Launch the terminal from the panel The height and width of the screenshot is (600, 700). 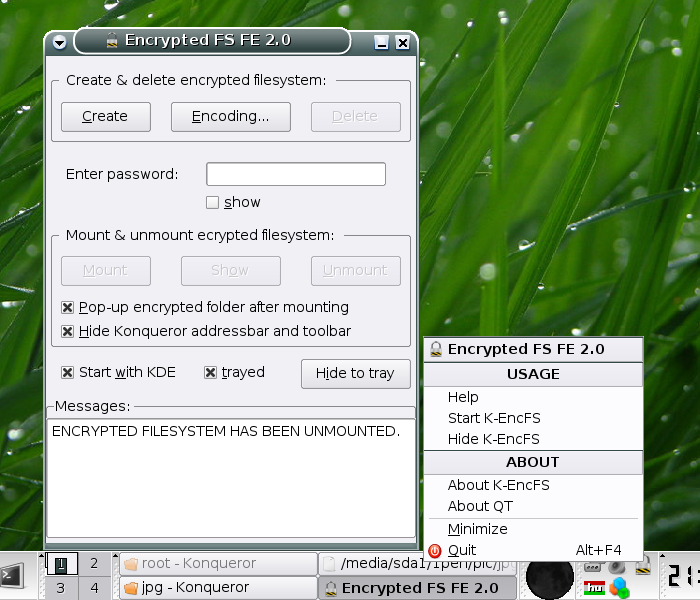coord(12,576)
